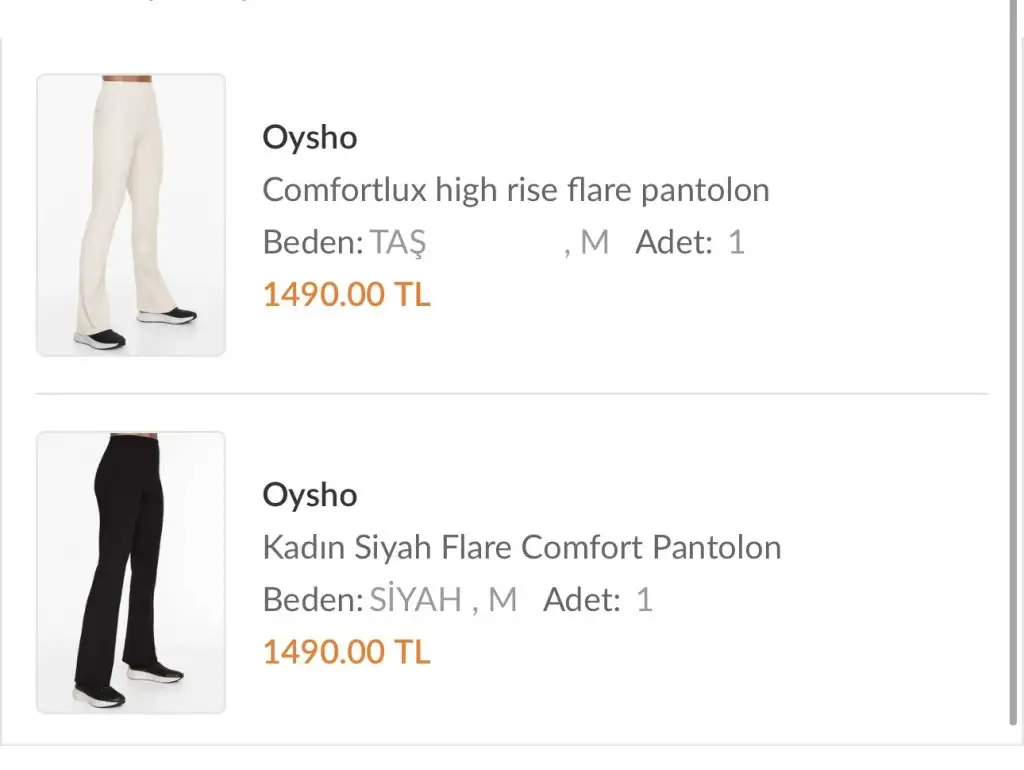Open the black flare pants thumbnail

click(x=131, y=572)
